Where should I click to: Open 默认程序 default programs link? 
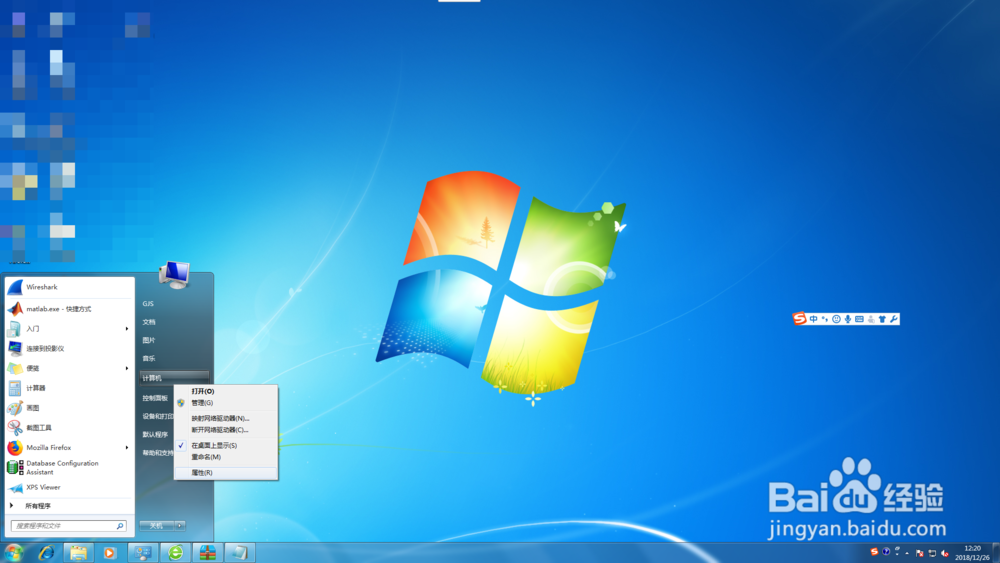tap(157, 434)
